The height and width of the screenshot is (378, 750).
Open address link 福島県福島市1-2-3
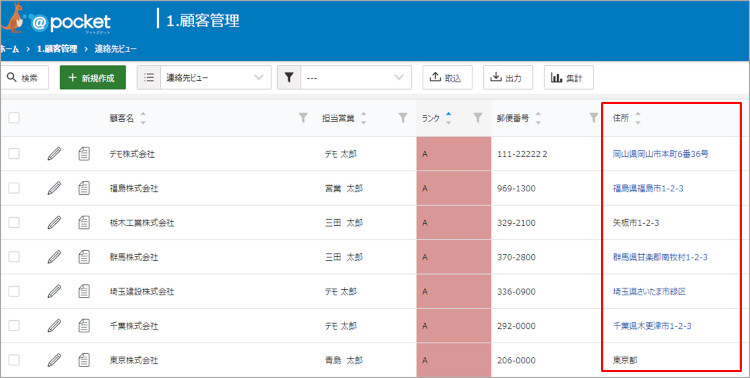[648, 189]
